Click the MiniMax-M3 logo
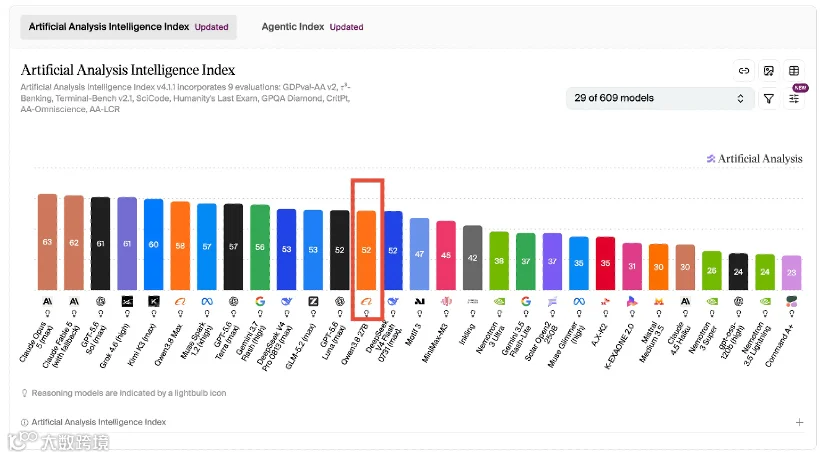The height and width of the screenshot is (458, 828). [446, 301]
